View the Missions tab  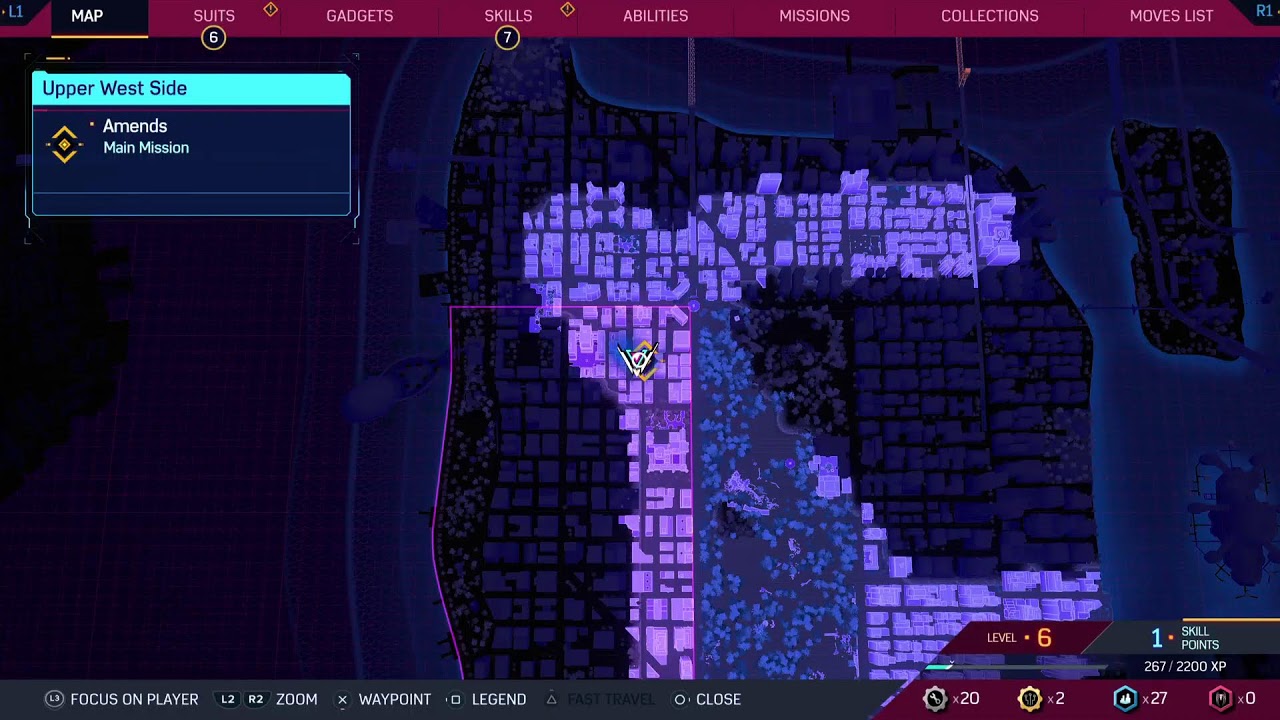tap(814, 16)
